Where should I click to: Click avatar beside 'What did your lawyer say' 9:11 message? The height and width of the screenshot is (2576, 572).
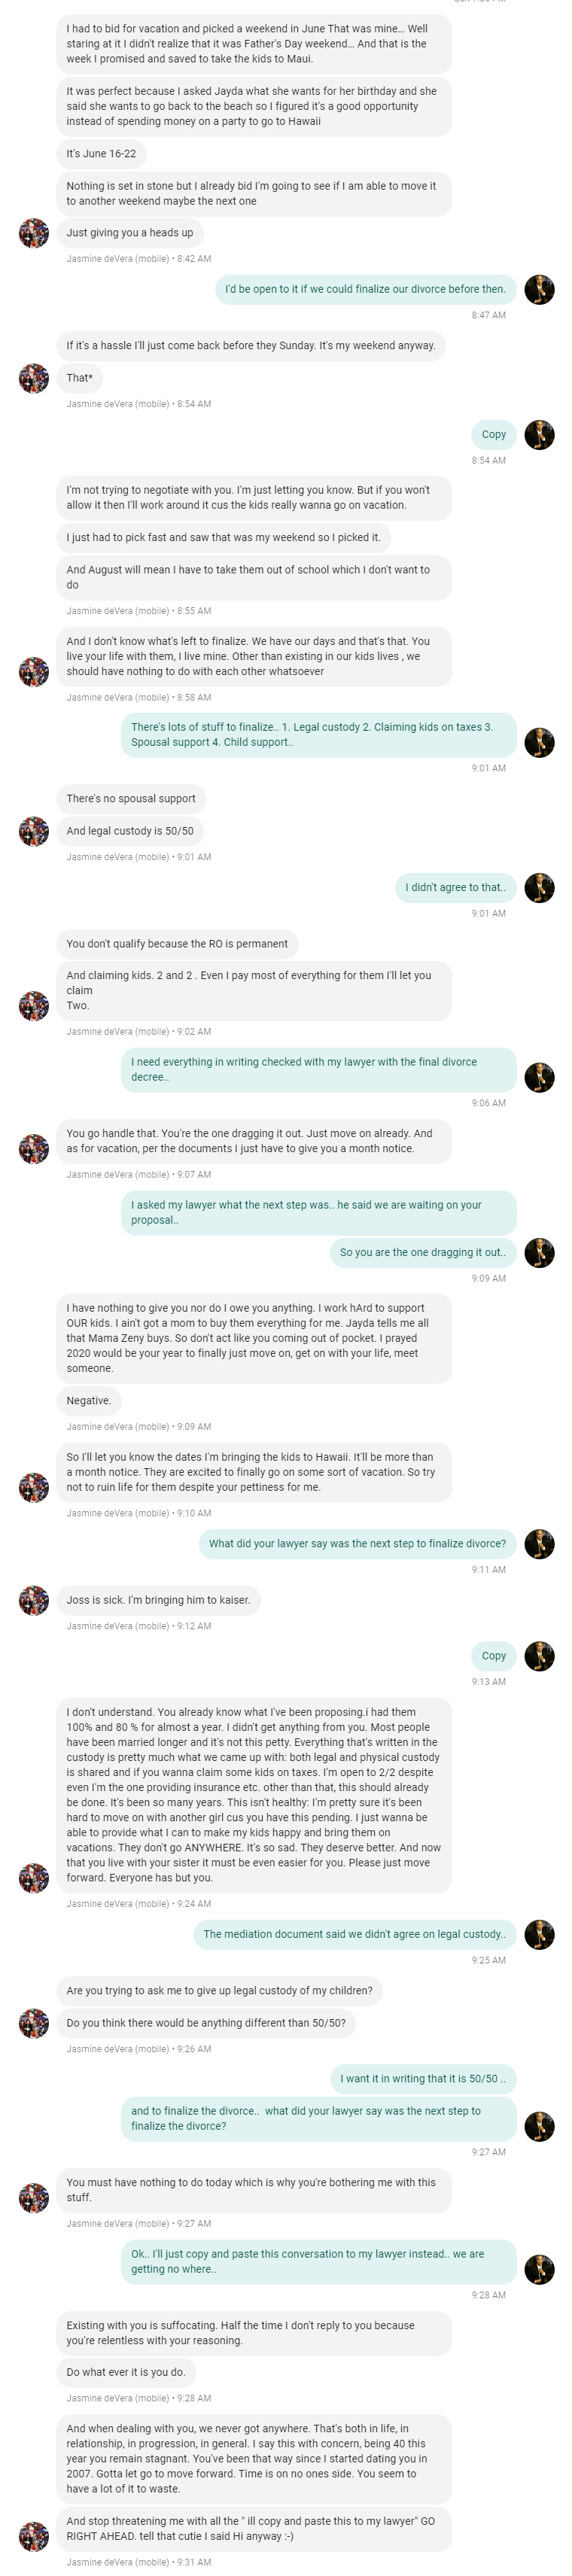click(x=539, y=1544)
